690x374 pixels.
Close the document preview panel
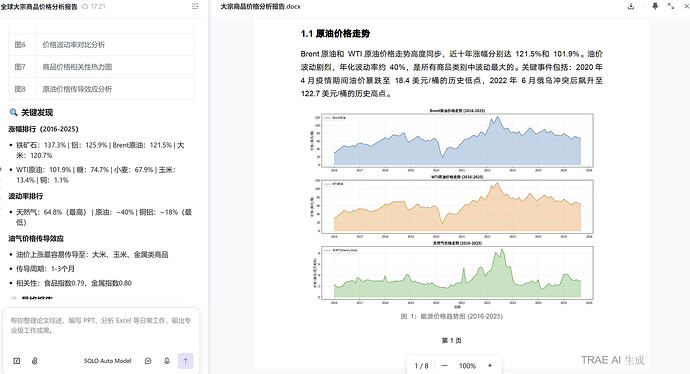pyautogui.click(x=686, y=6)
